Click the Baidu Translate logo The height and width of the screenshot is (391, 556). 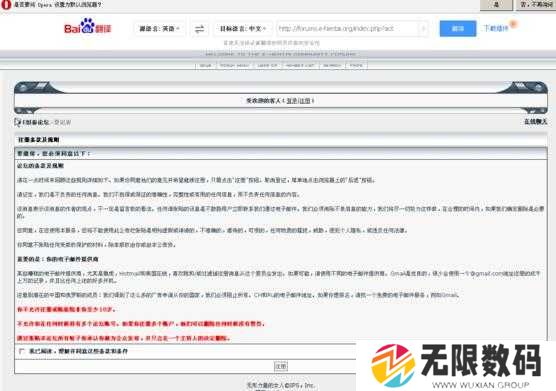click(88, 27)
